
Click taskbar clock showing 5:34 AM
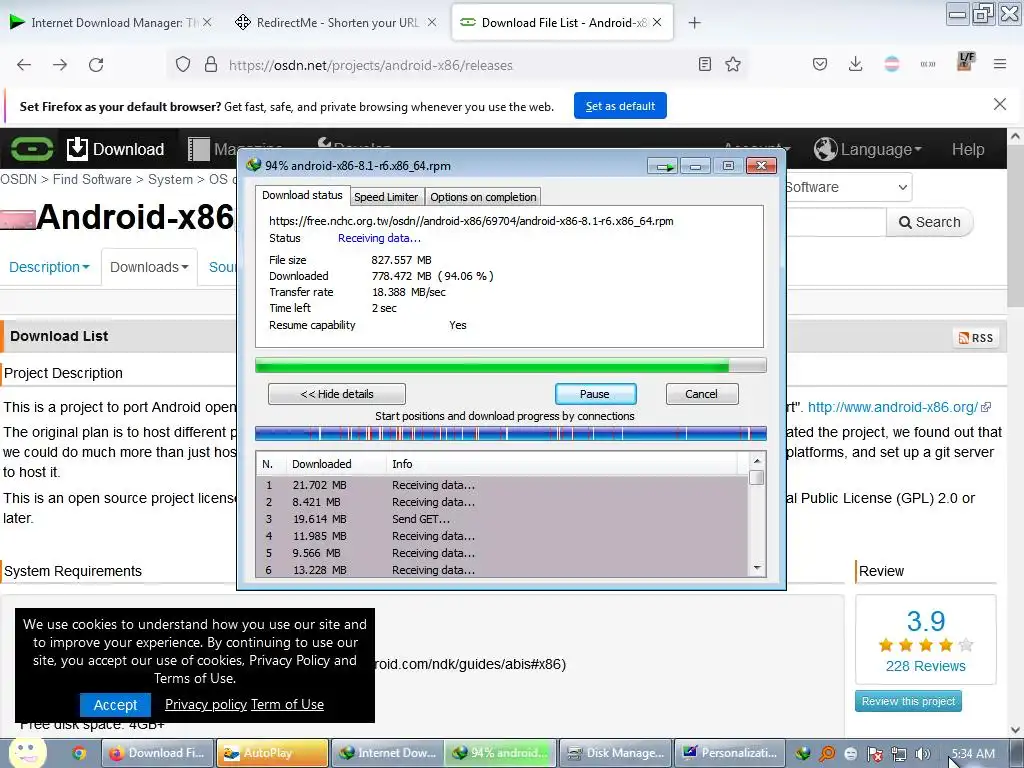(x=973, y=754)
